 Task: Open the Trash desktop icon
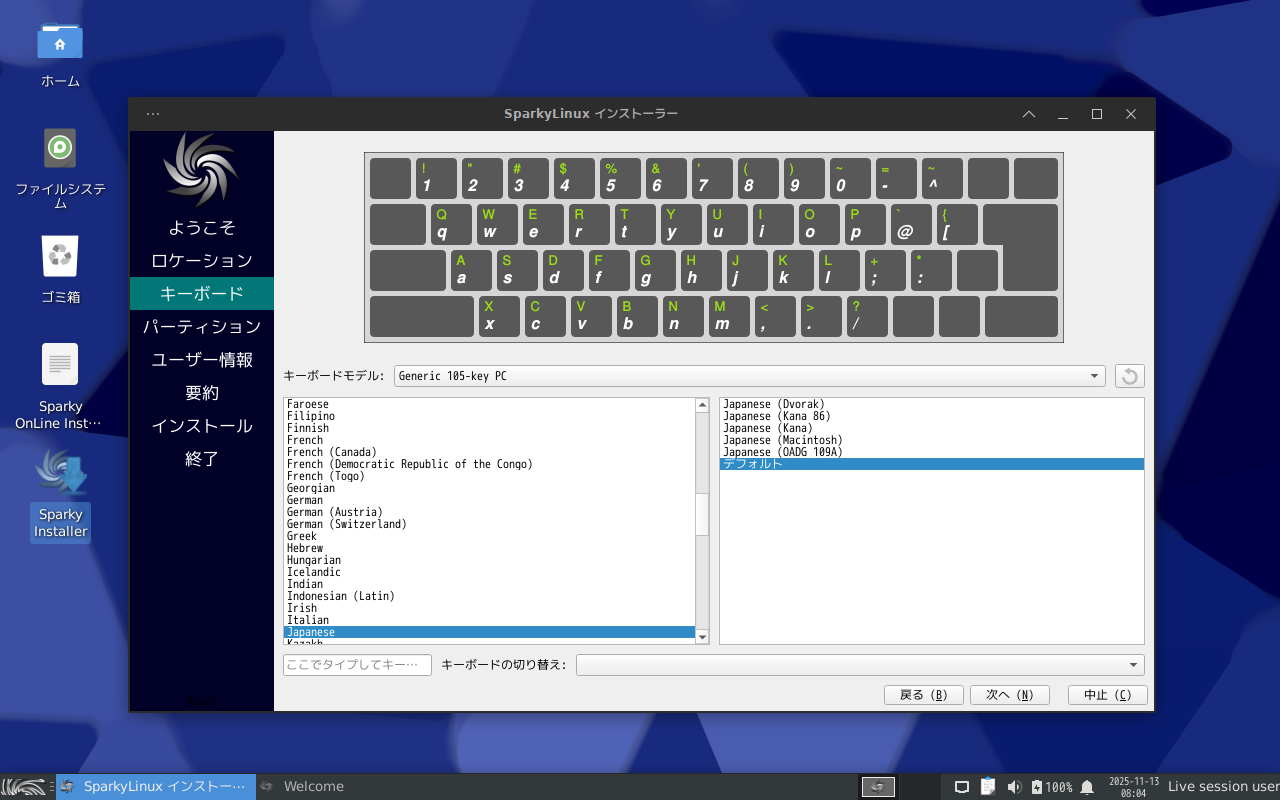pos(60,257)
